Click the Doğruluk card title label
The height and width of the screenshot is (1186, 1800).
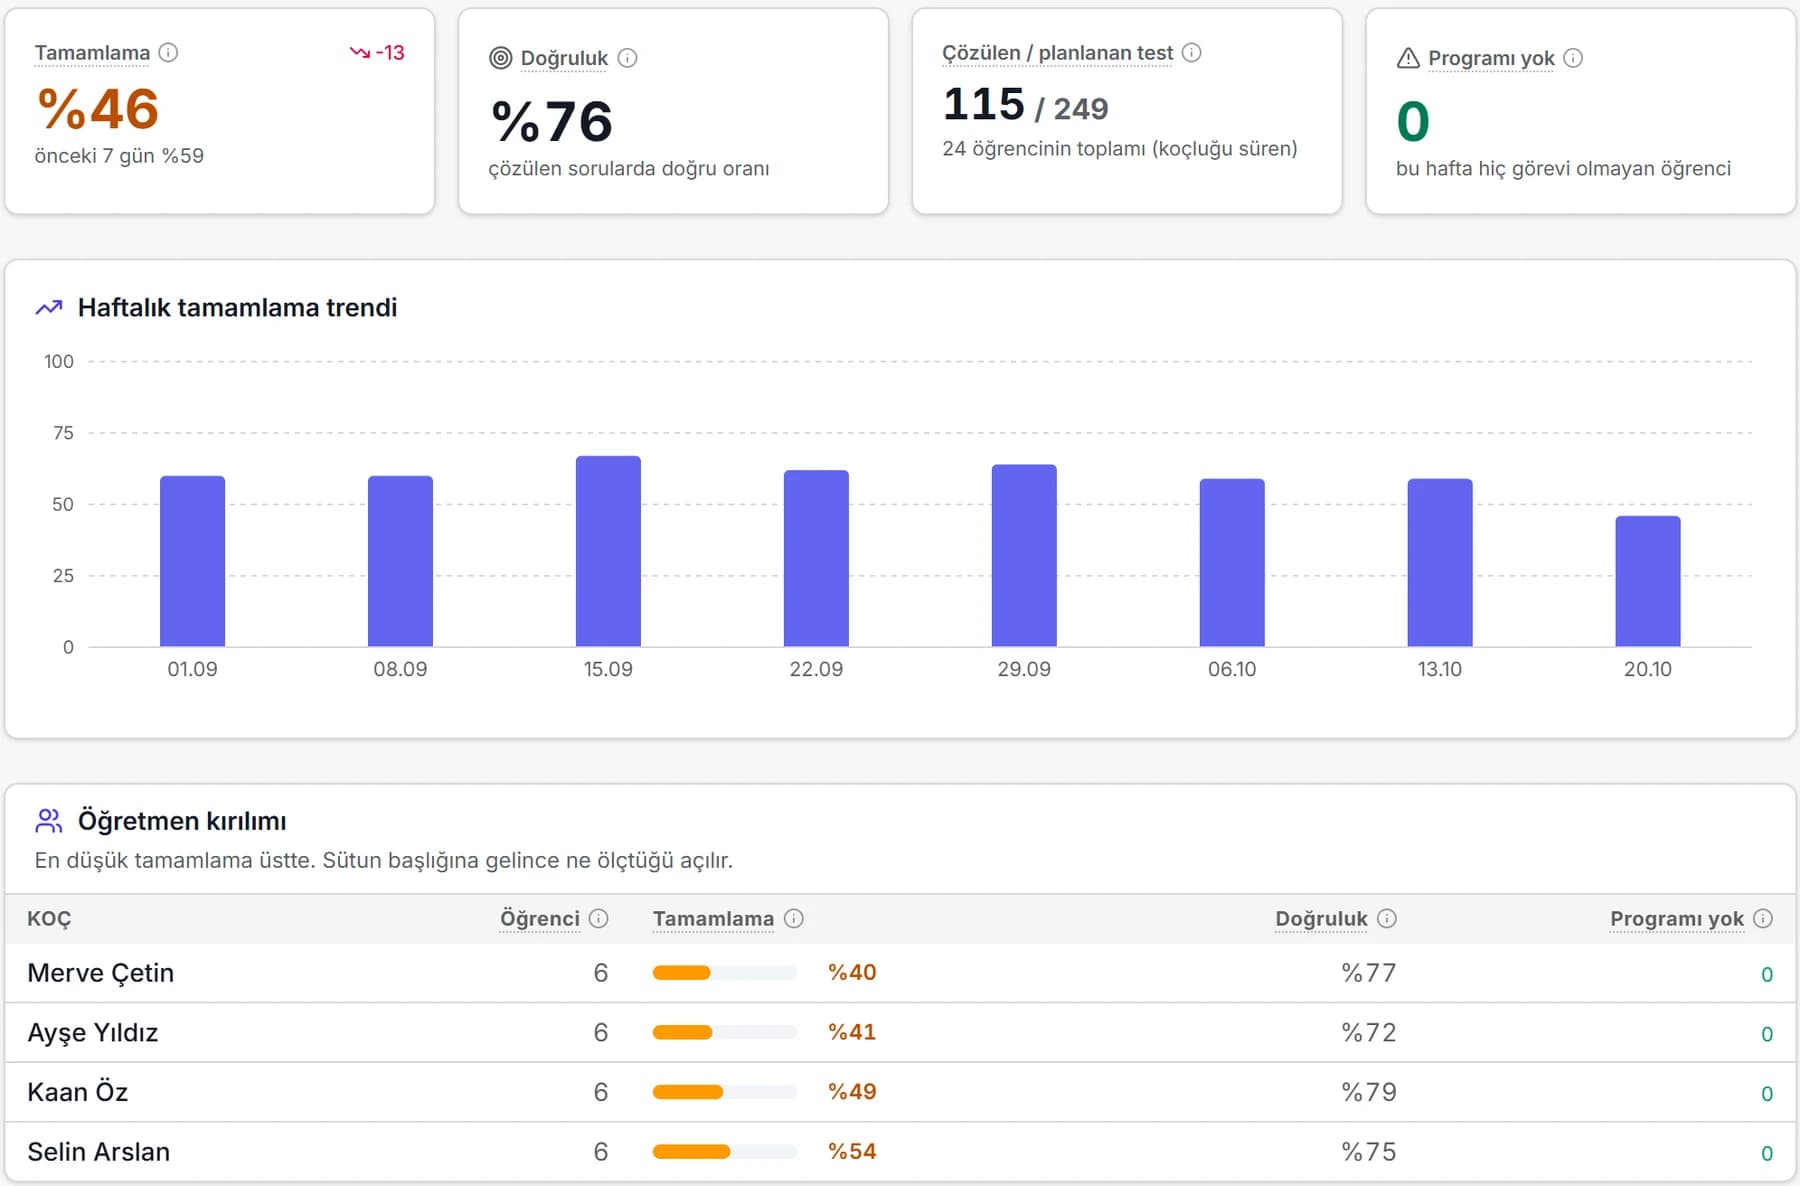point(564,58)
